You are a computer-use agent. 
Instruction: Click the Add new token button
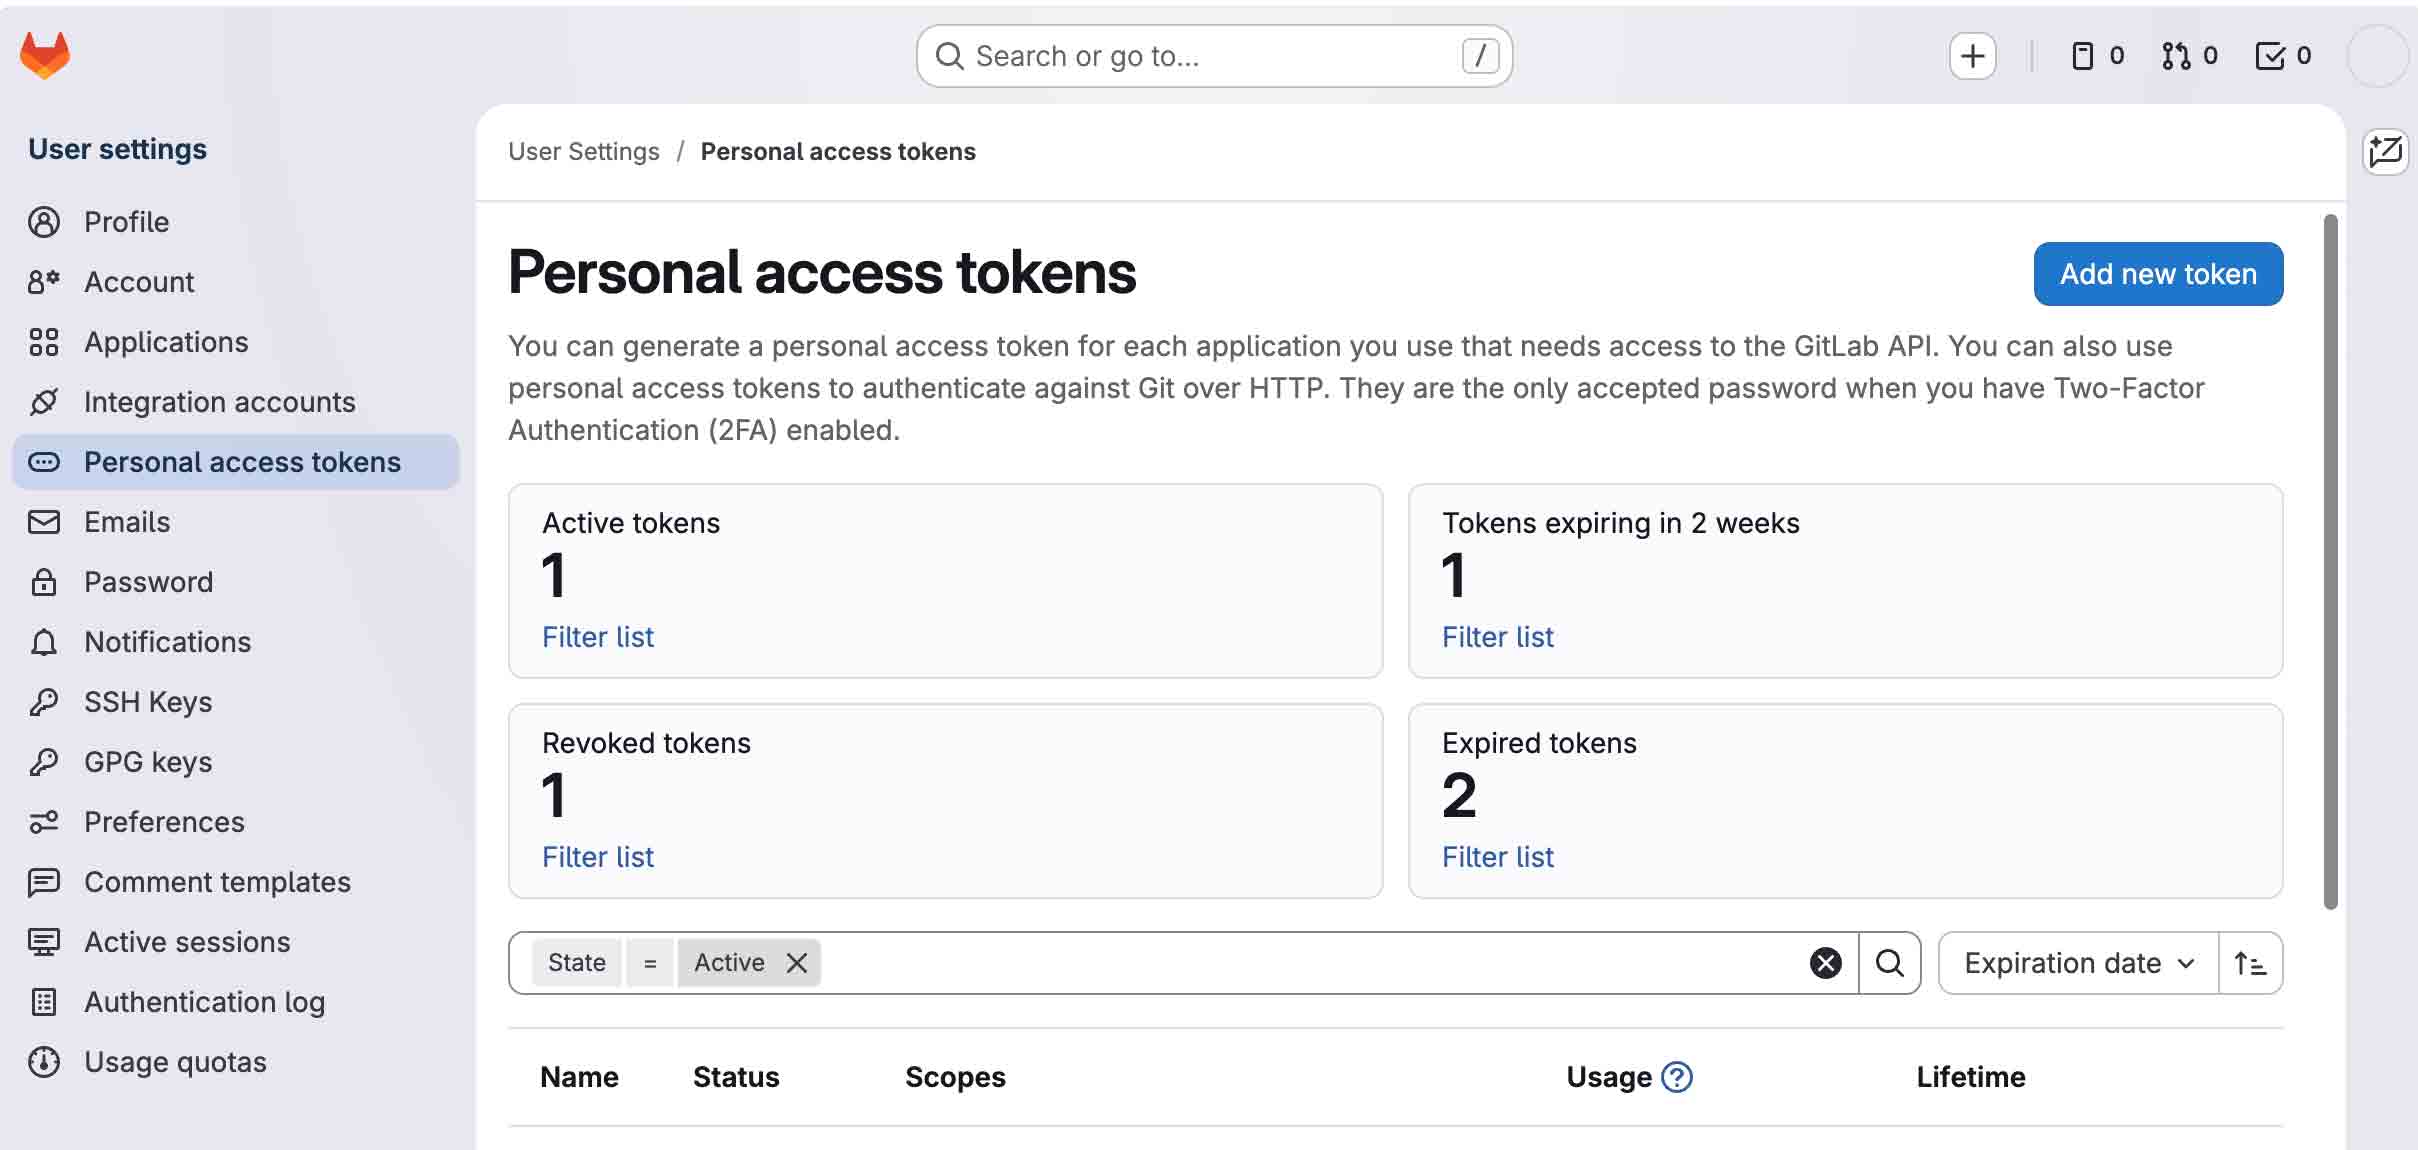(2157, 273)
